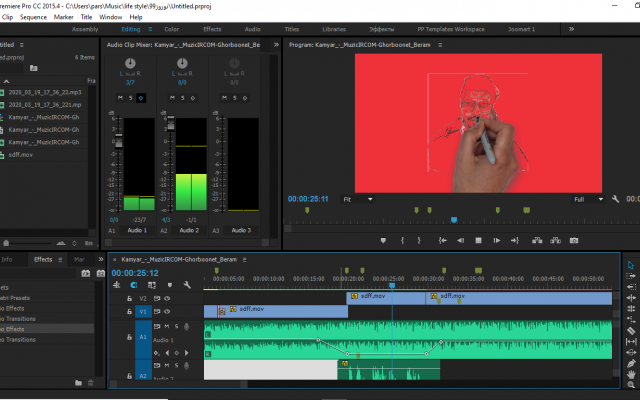The height and width of the screenshot is (400, 640).
Task: Select the Pen tool
Action: 631,363
